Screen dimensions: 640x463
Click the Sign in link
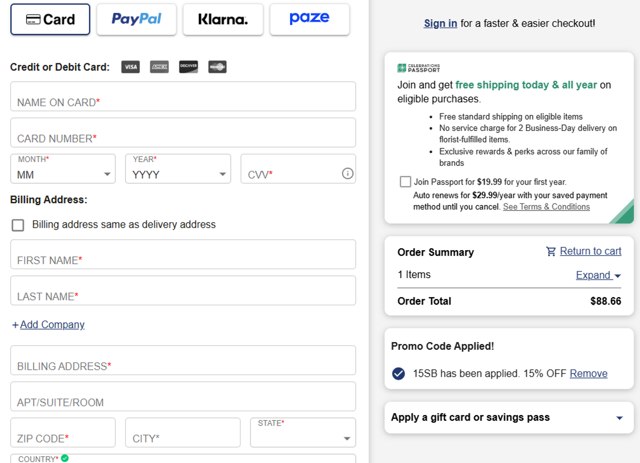pos(440,23)
